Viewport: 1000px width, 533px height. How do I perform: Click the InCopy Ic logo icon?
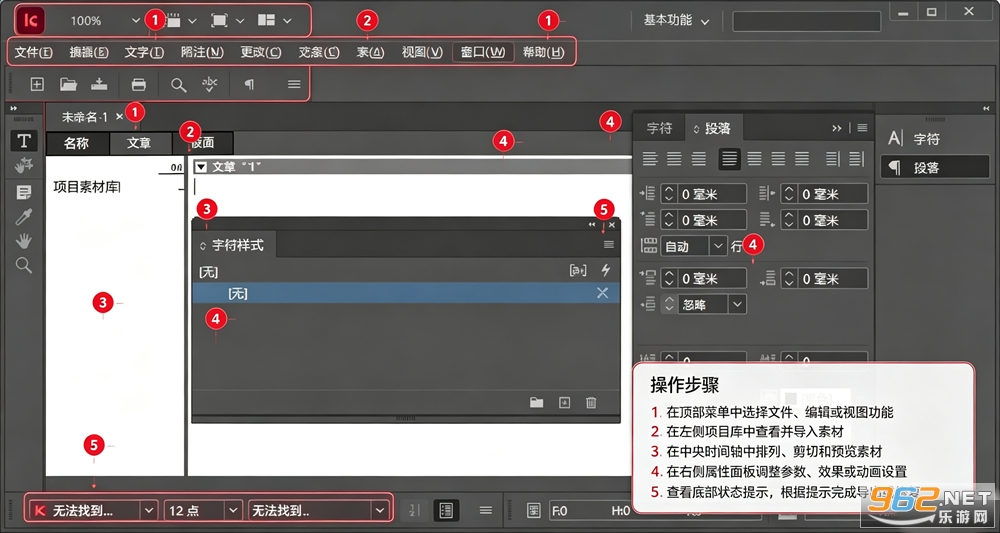(30, 20)
